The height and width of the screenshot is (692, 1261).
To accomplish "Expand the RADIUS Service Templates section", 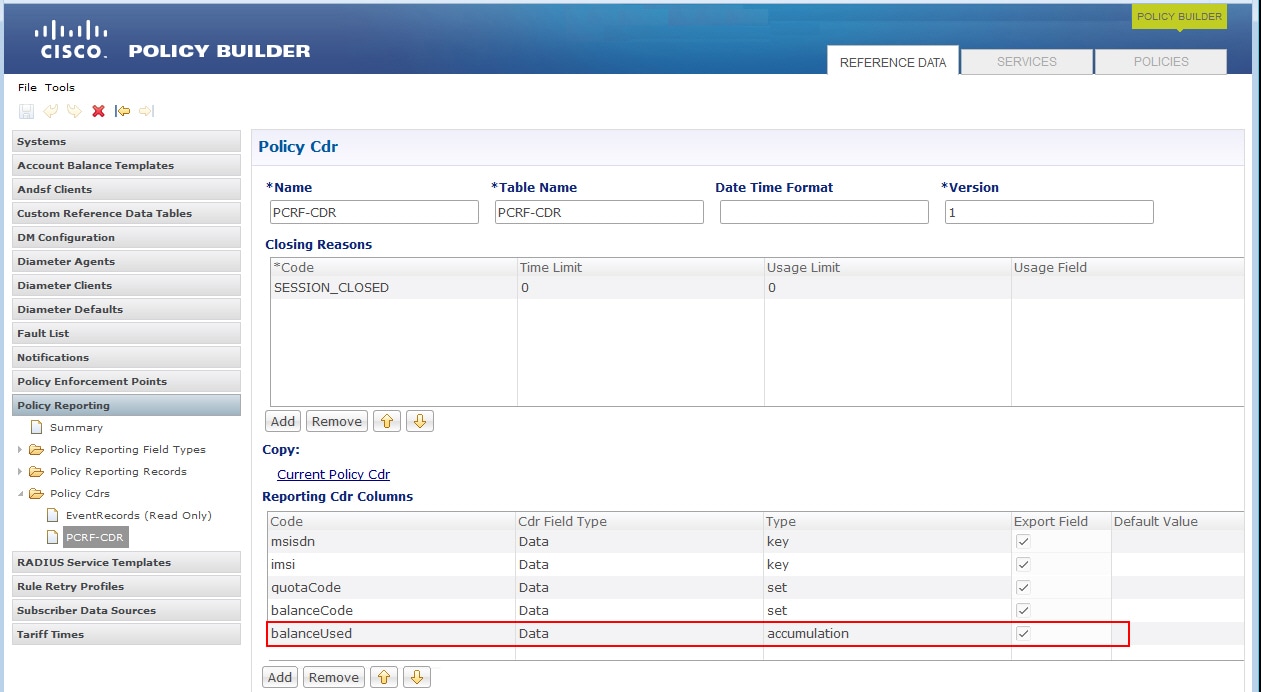I will click(126, 563).
